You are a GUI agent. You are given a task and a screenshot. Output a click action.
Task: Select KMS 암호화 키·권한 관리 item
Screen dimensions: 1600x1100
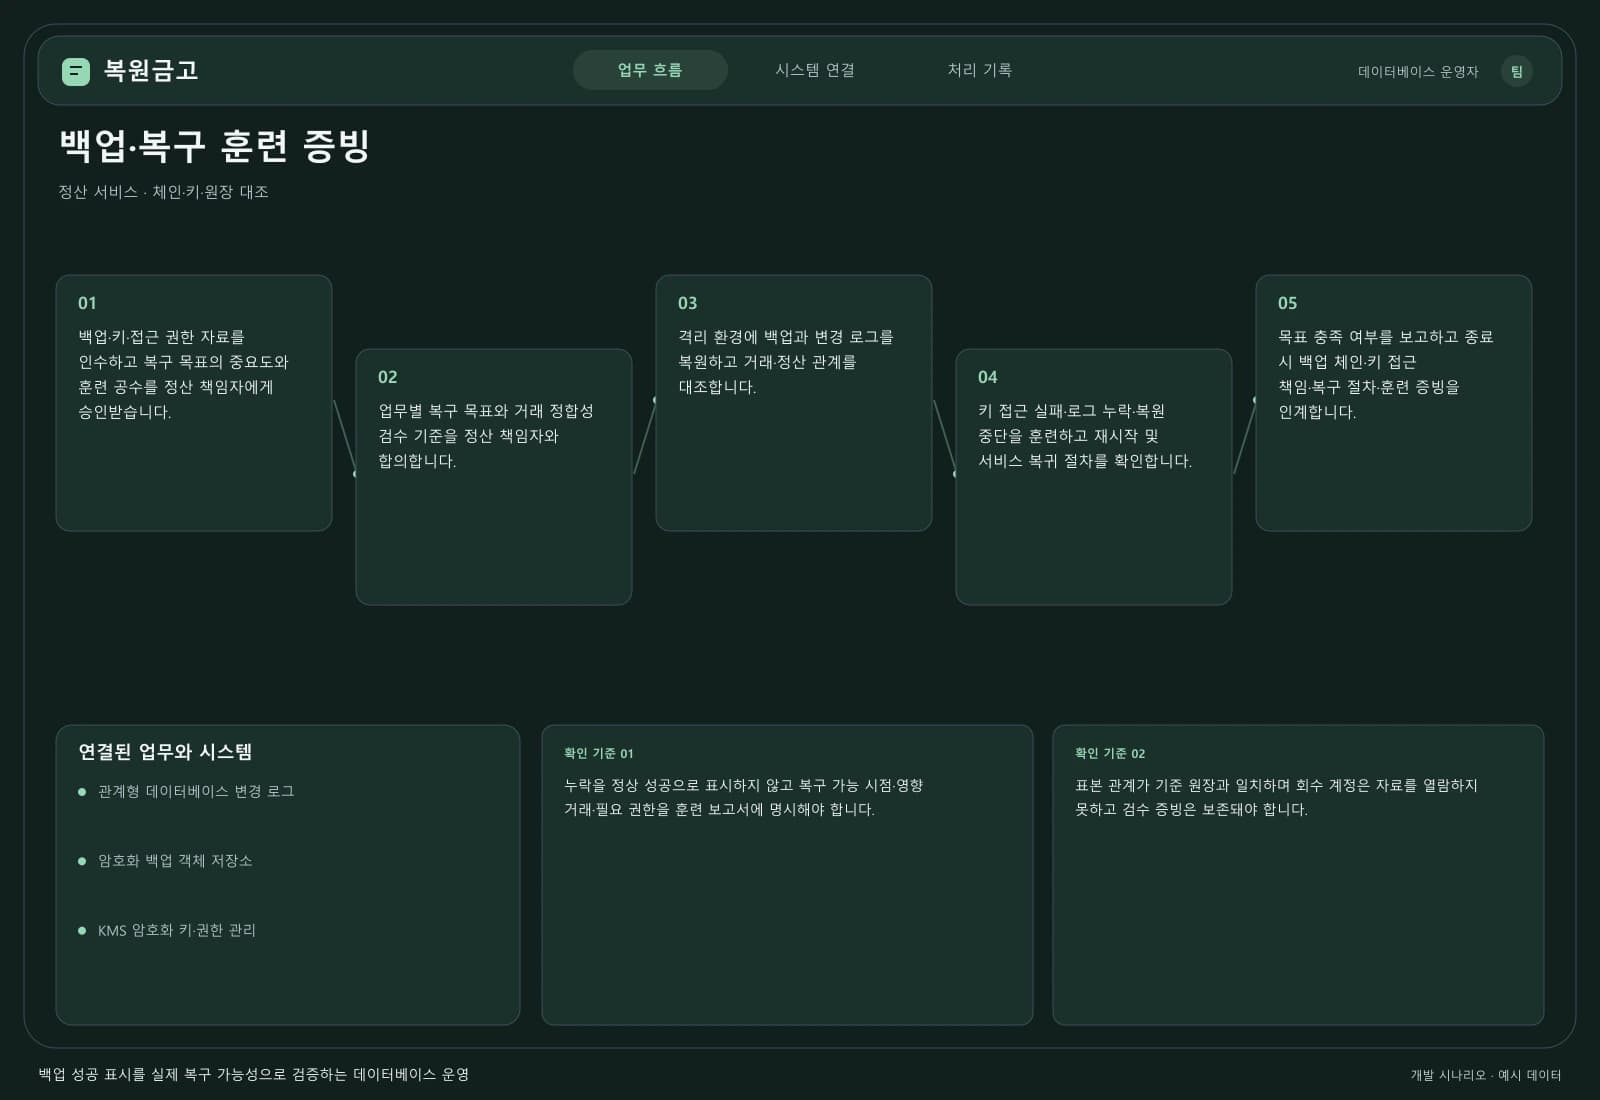point(167,930)
